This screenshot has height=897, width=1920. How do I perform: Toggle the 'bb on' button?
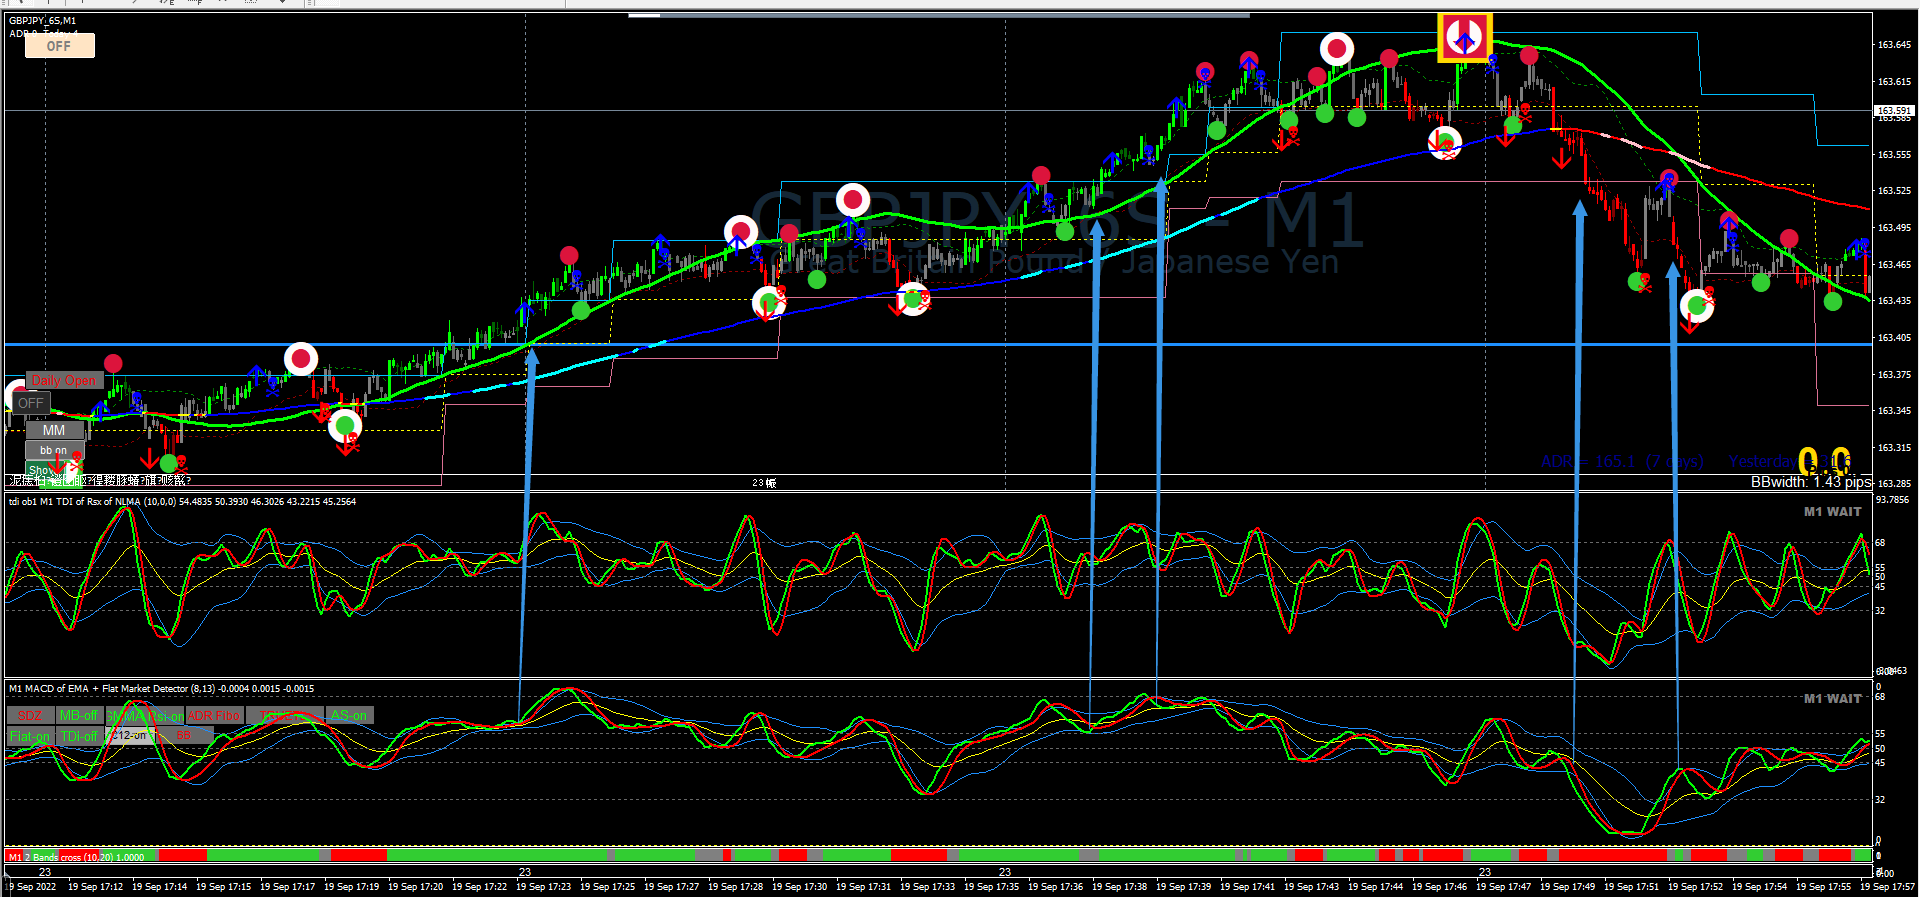54,450
